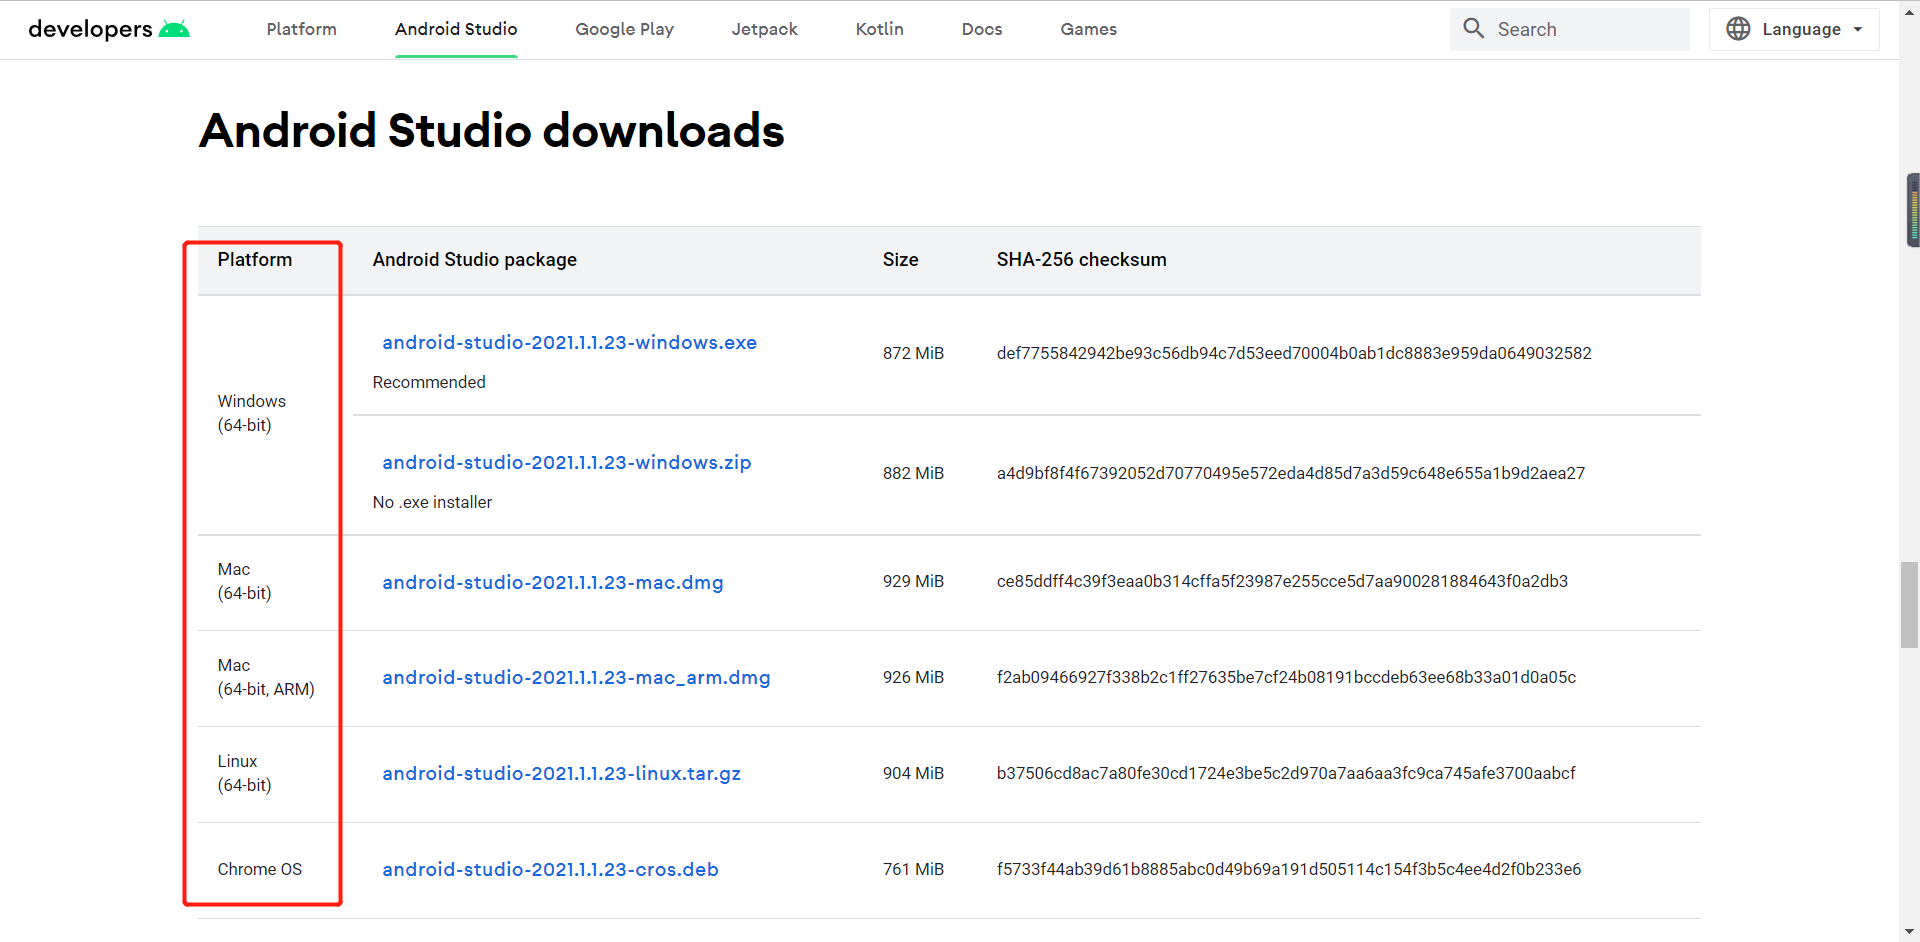Screen dimensions: 1920x942
Task: Click the developers Android logo
Action: 109,29
